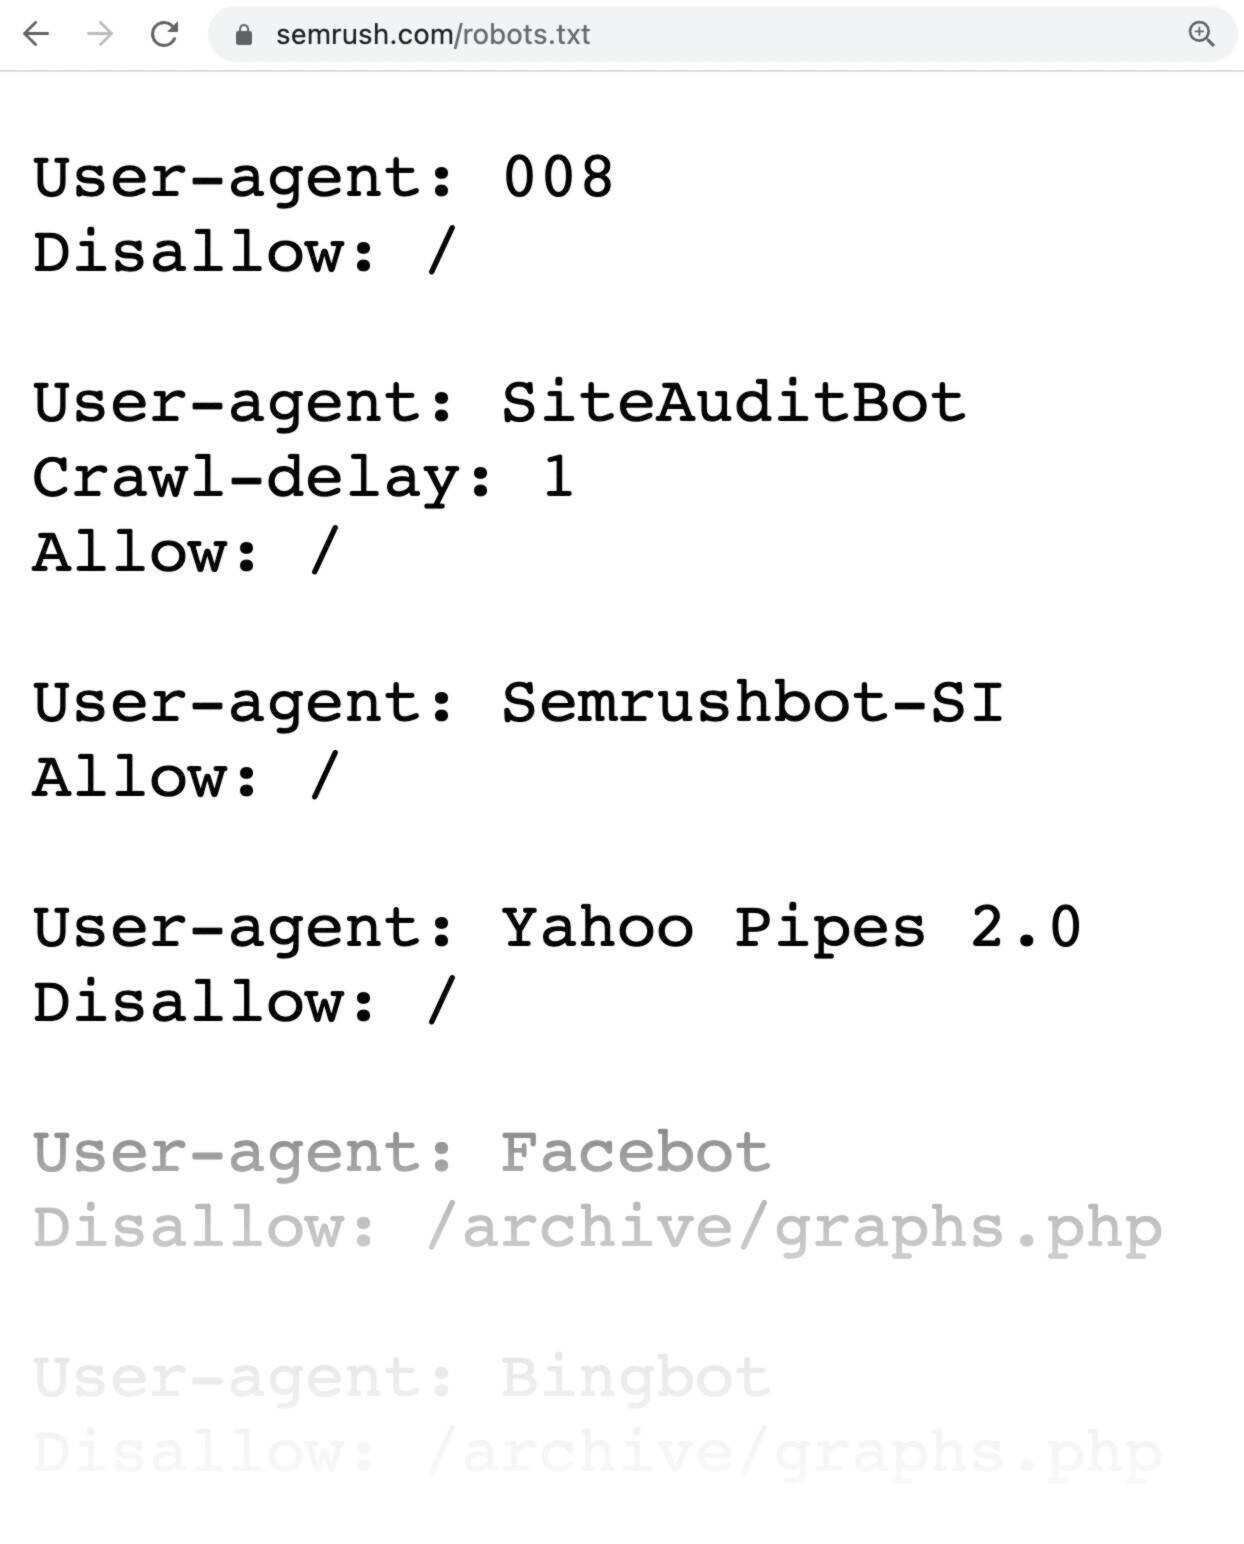Viewport: 1244px width, 1544px height.
Task: Select the 'User-agent: Semrushbot-SI' line
Action: coord(520,703)
